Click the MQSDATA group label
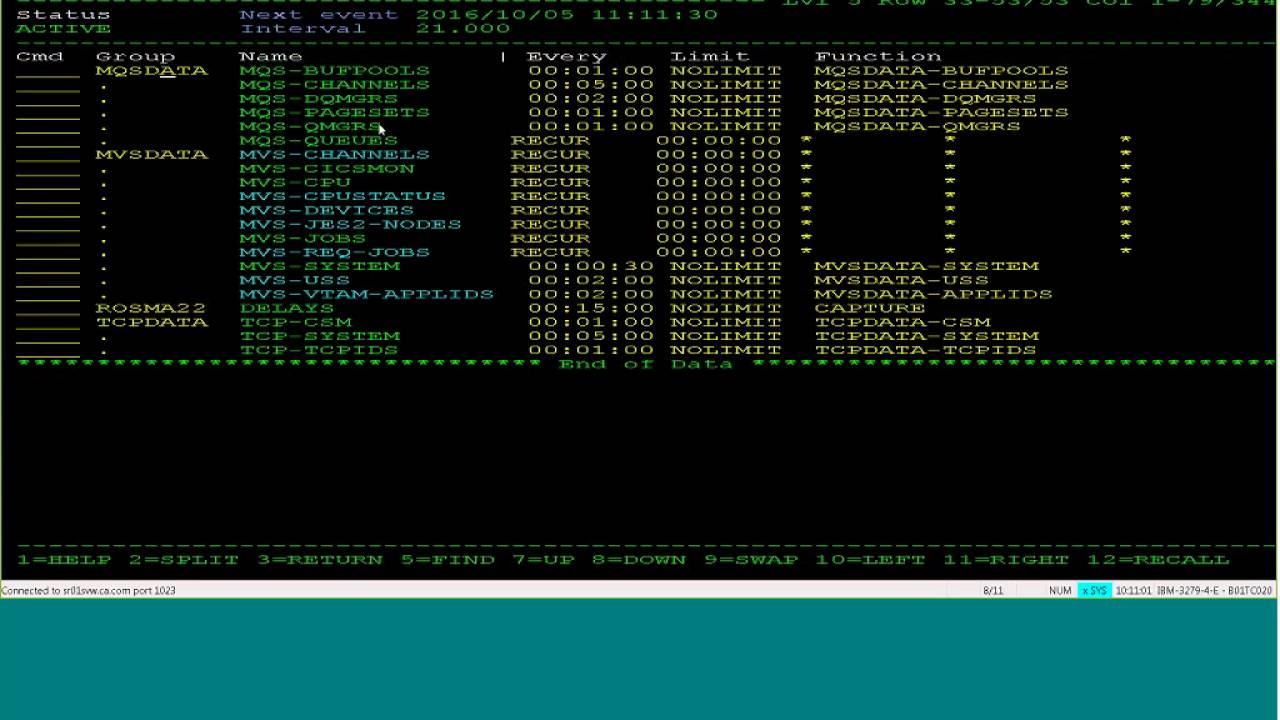The width and height of the screenshot is (1280, 720). pyautogui.click(x=152, y=71)
